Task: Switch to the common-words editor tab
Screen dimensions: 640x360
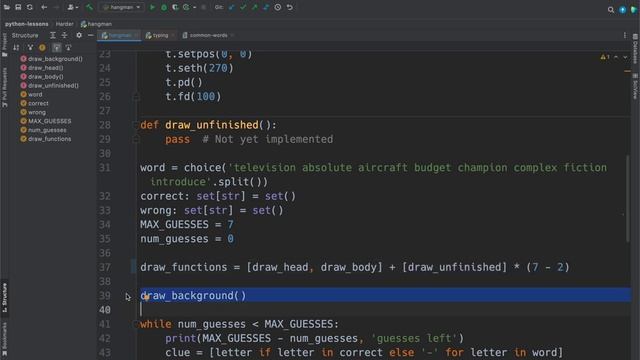Action: (x=208, y=36)
